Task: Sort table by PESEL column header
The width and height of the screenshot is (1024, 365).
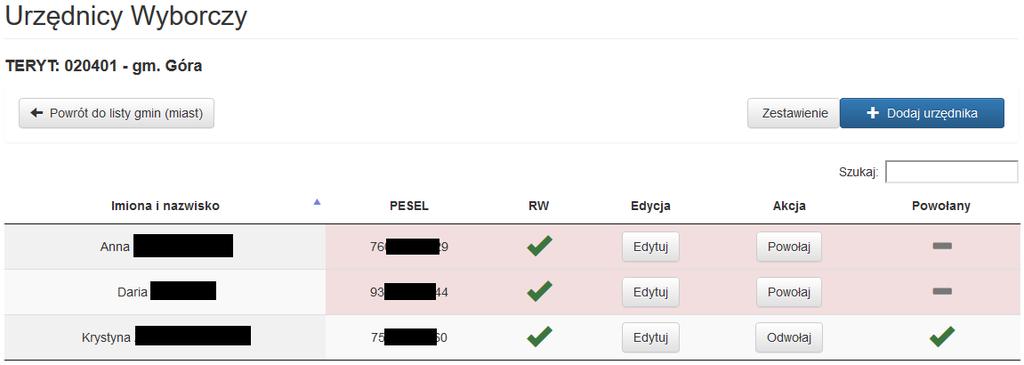Action: coord(409,206)
